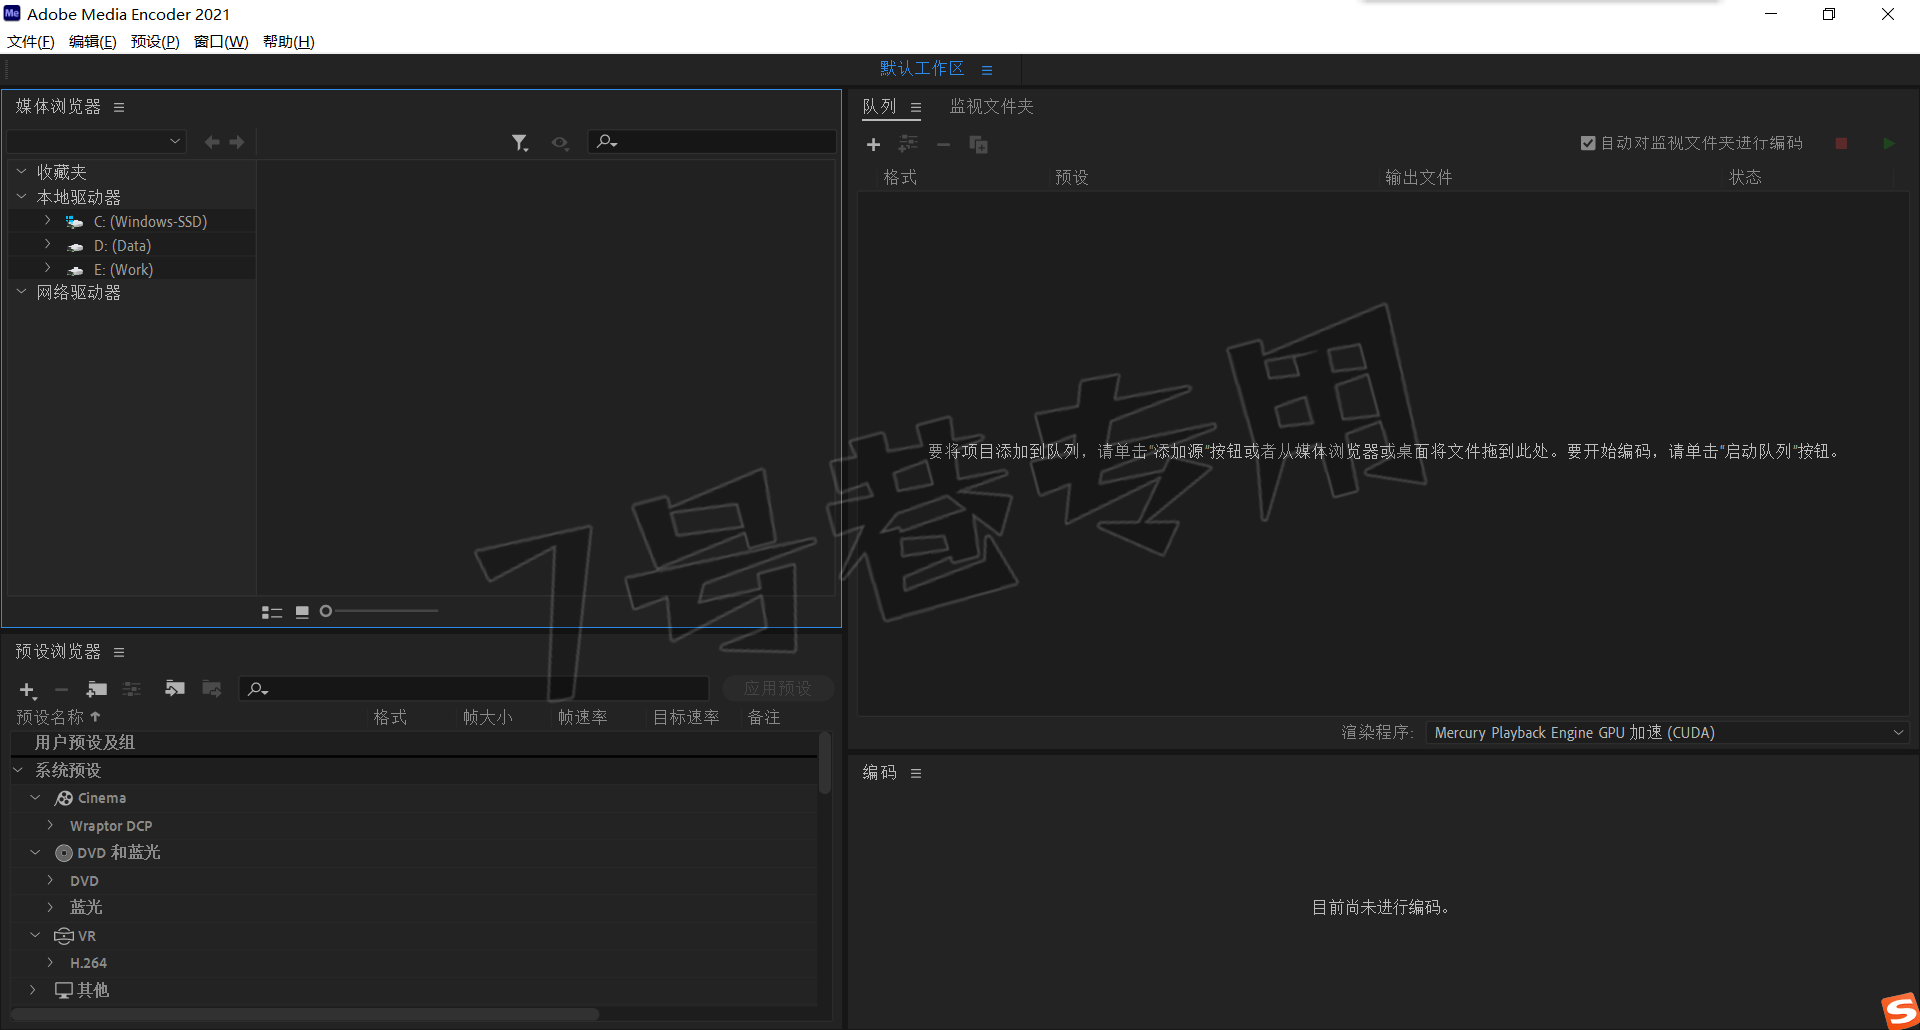1920x1030 pixels.
Task: Open the 预设(P) menu
Action: [155, 42]
